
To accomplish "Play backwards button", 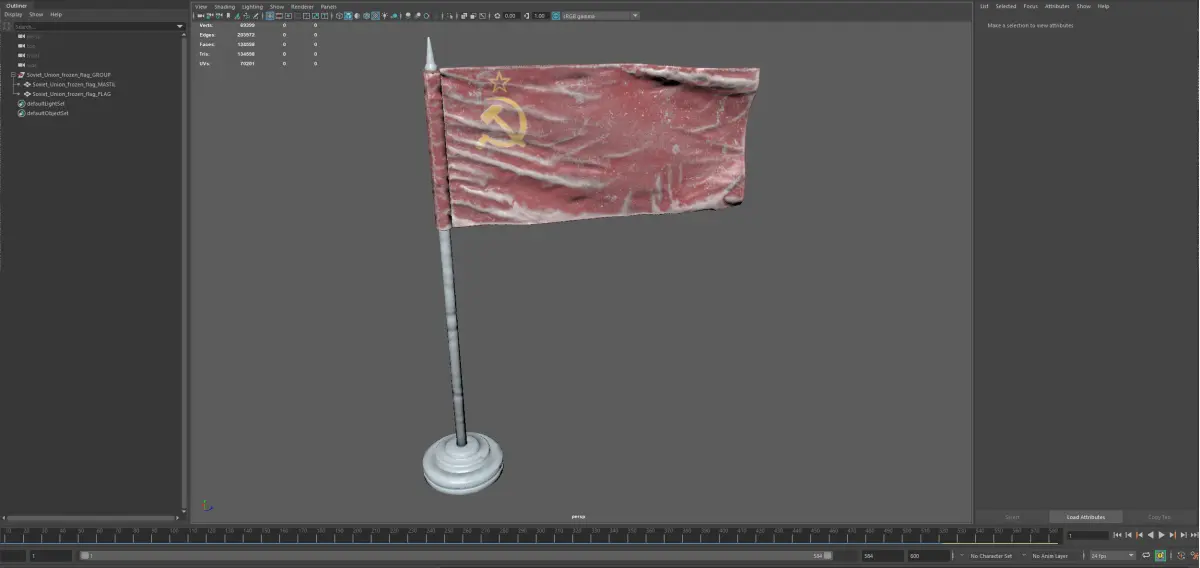I will [1150, 535].
